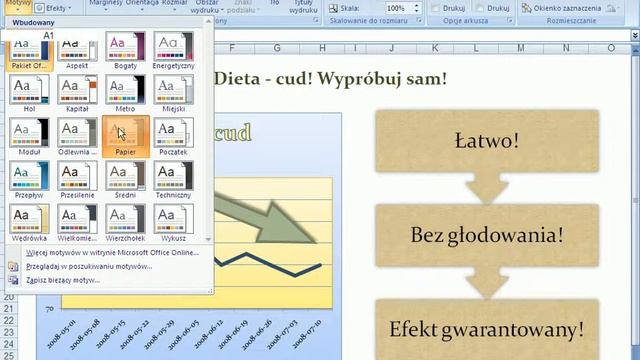
Task: Select the Przesilenie theme
Action: coord(77,180)
